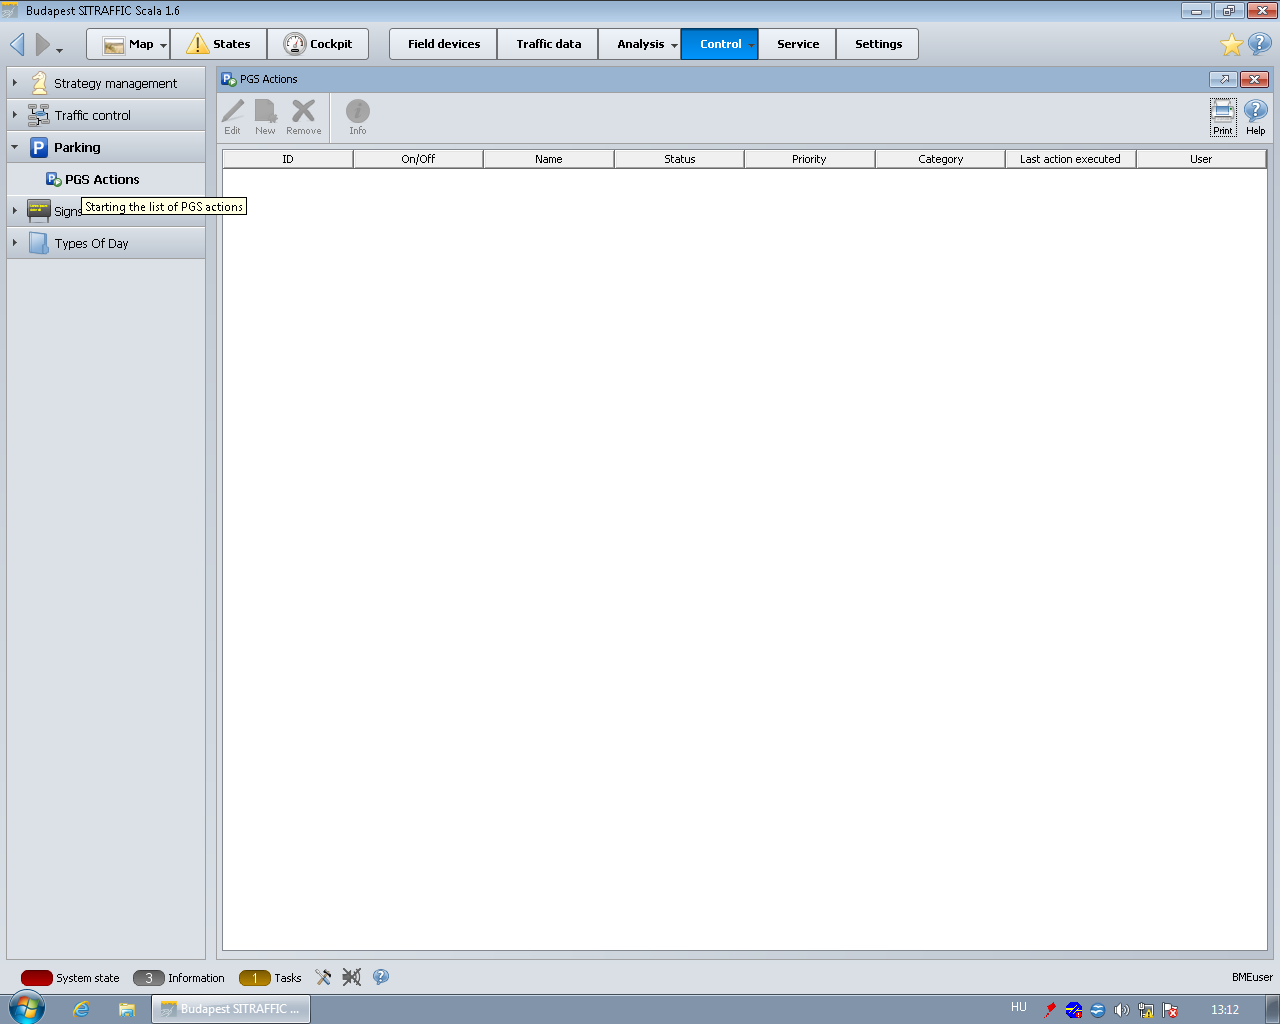This screenshot has width=1280, height=1024.
Task: Open the Information messages counter
Action: point(179,978)
